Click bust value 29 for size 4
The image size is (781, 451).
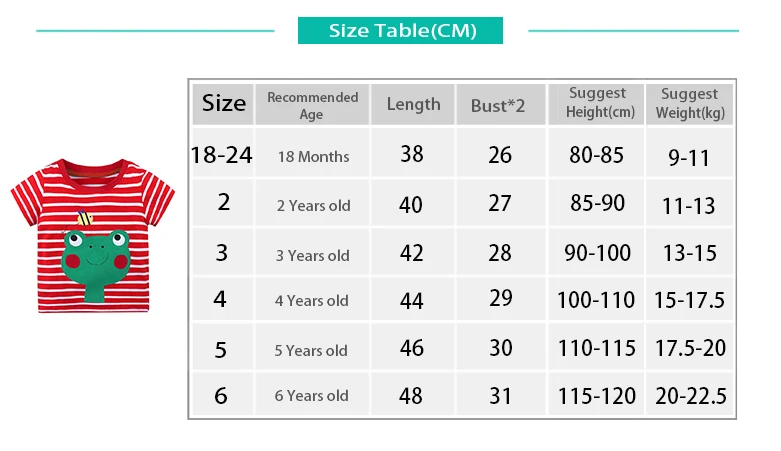[501, 299]
